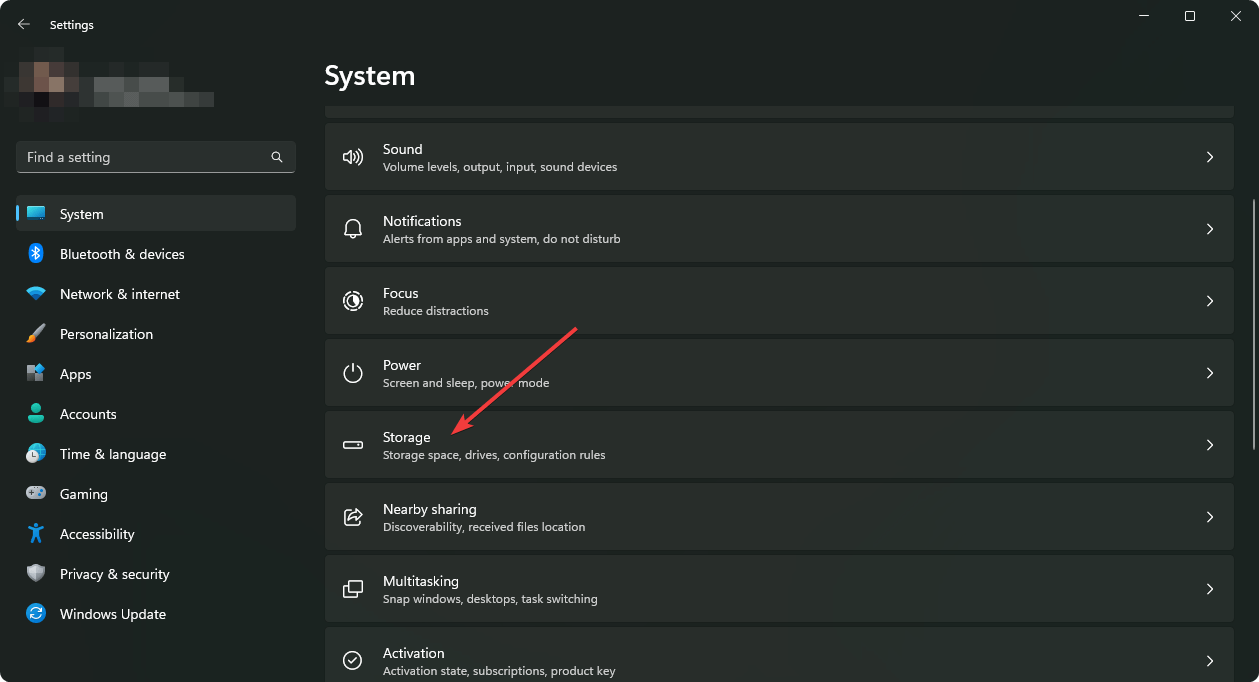Click 'Screen and sleep, power mode' text
Viewport: 1259px width, 682px height.
(x=466, y=383)
